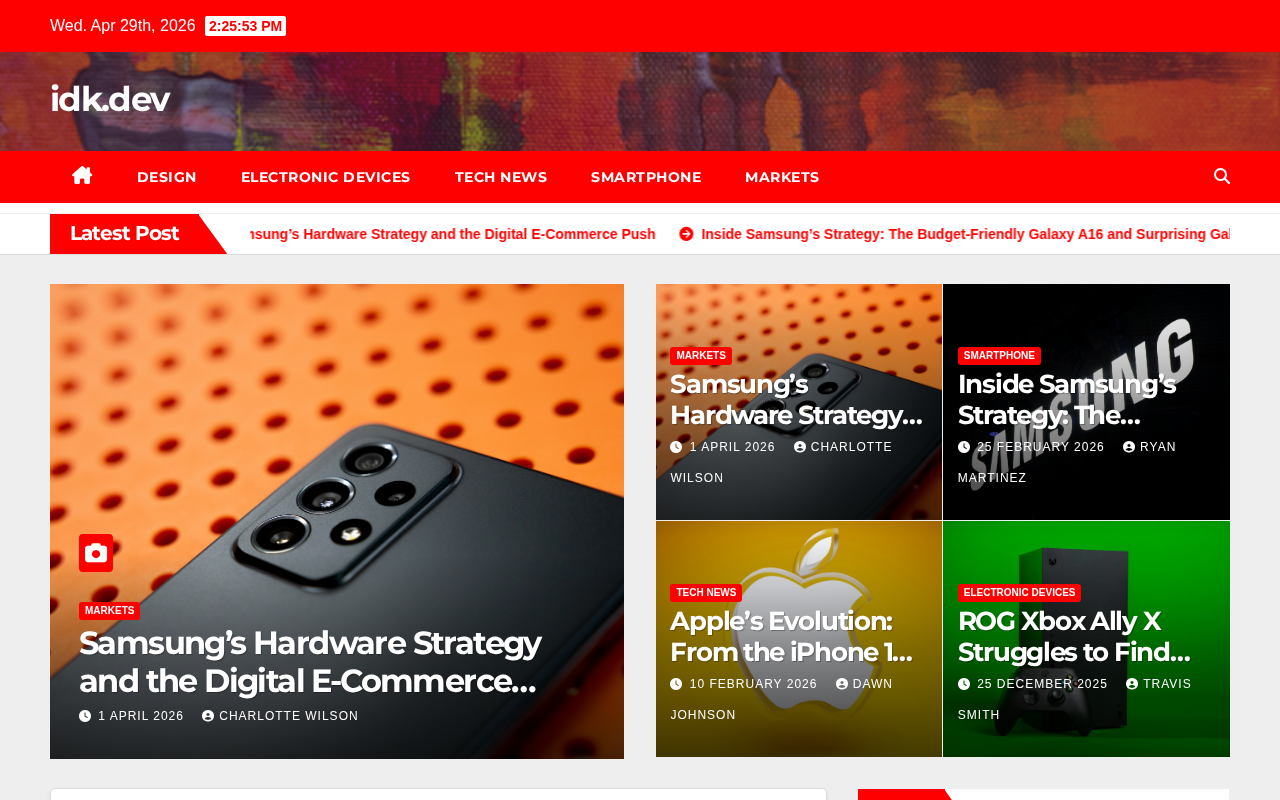Open Inside Samsung's Strategy ticker headline
The height and width of the screenshot is (800, 1280).
coord(965,234)
